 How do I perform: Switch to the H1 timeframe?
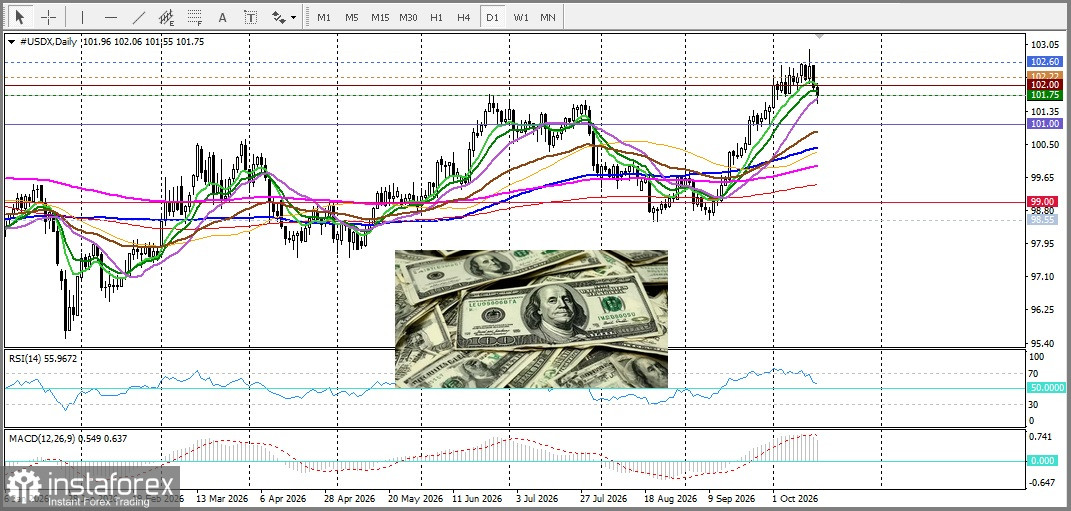[436, 17]
